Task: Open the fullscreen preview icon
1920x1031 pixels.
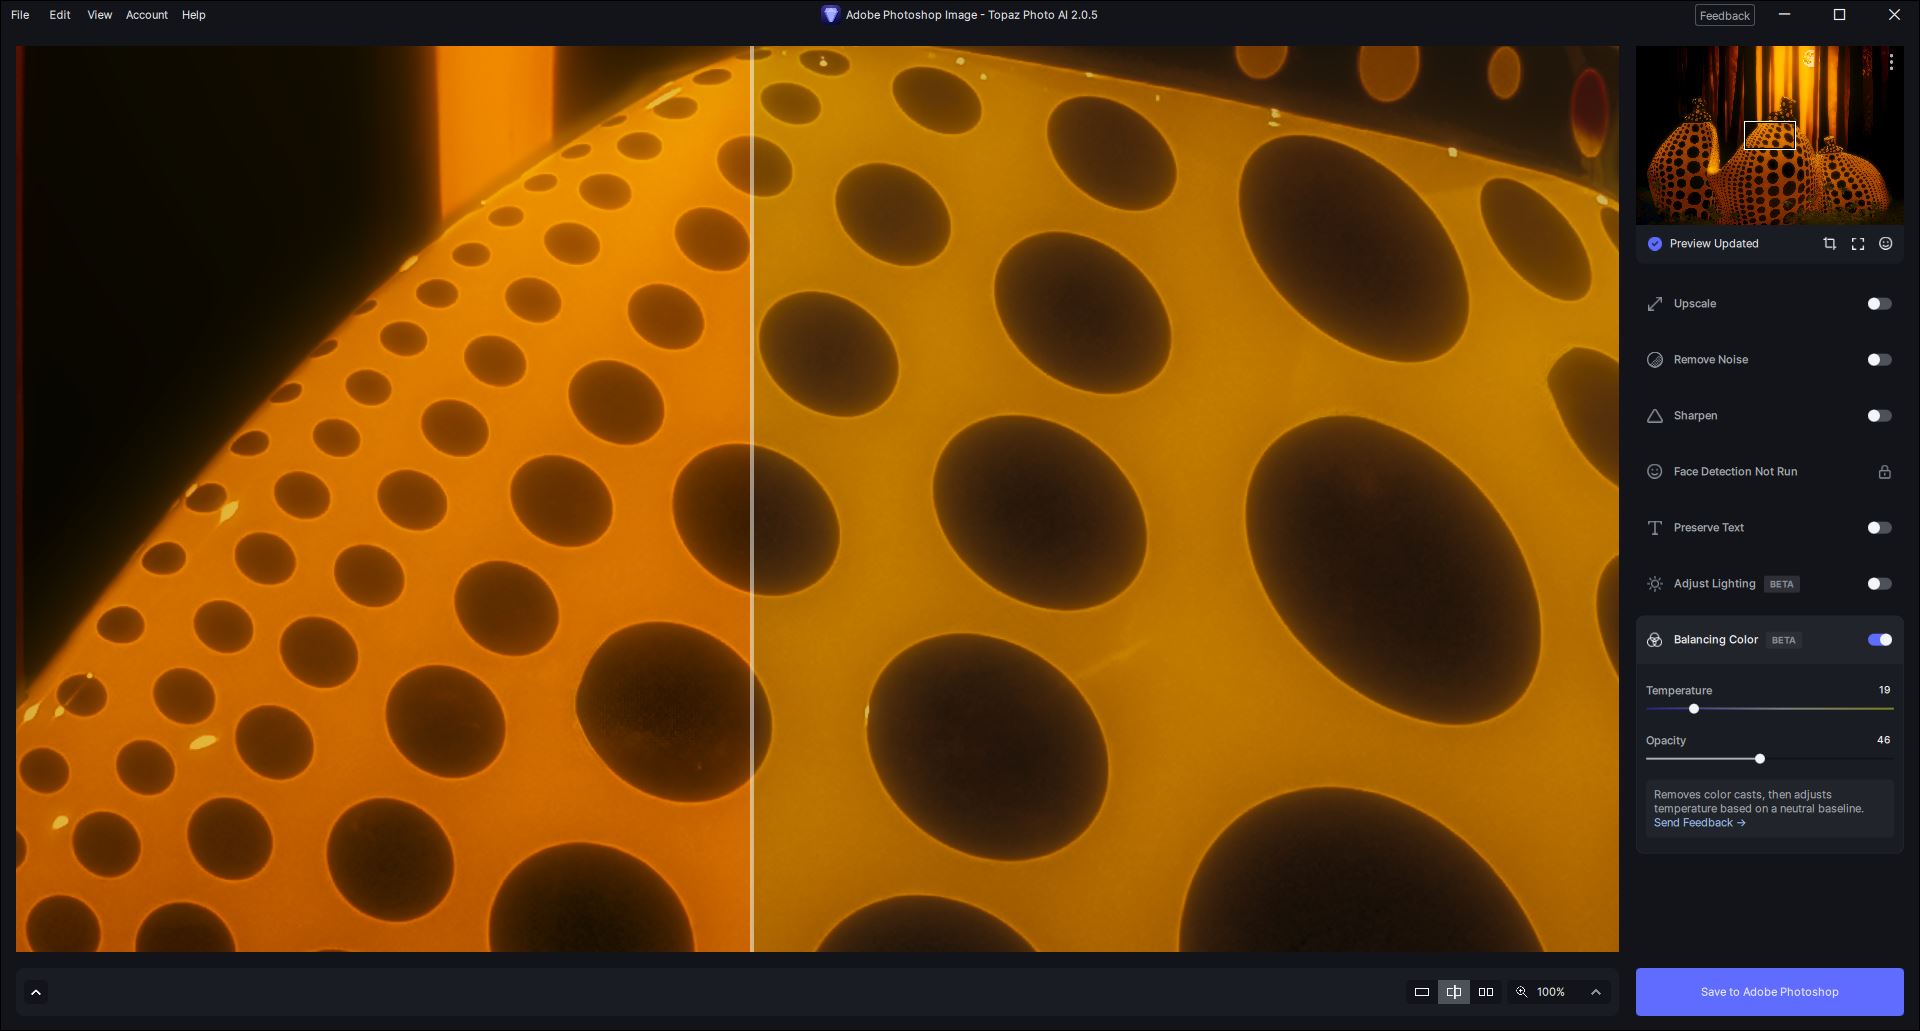Action: tap(1857, 244)
